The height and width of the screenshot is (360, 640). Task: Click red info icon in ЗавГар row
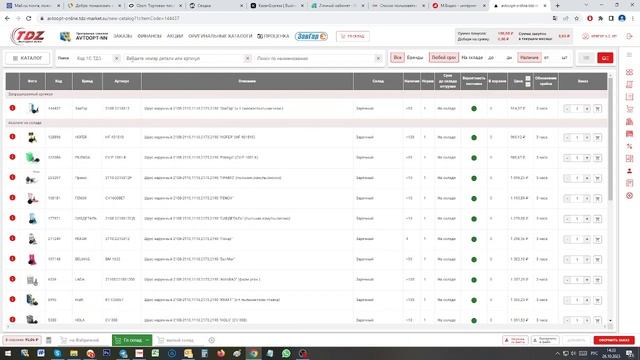tap(13, 108)
